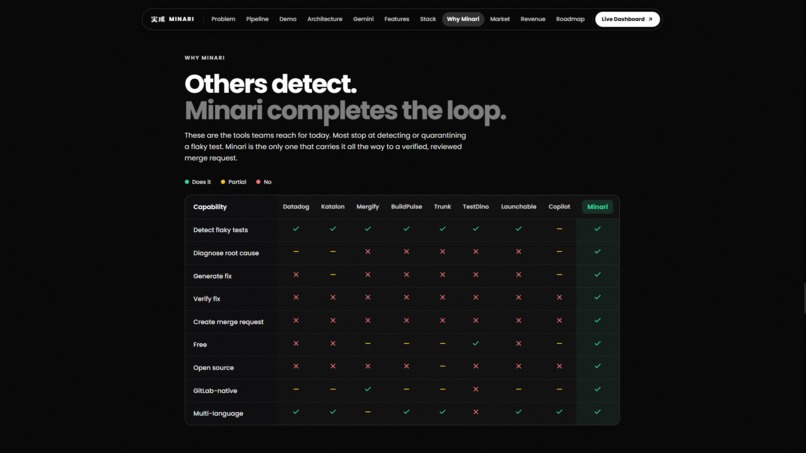Open the Demo nav link
The height and width of the screenshot is (453, 806).
coord(288,19)
